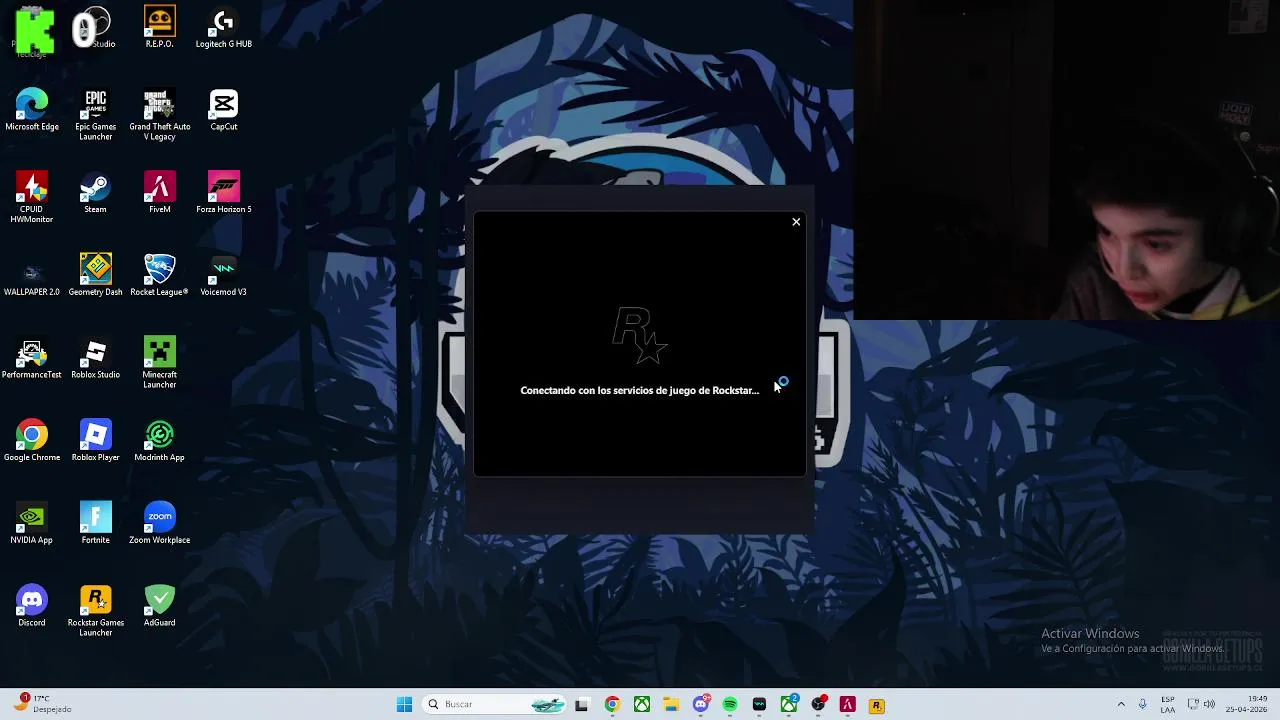Open the FiveM icon in the taskbar
Screen dimensions: 1280x720
pos(848,705)
